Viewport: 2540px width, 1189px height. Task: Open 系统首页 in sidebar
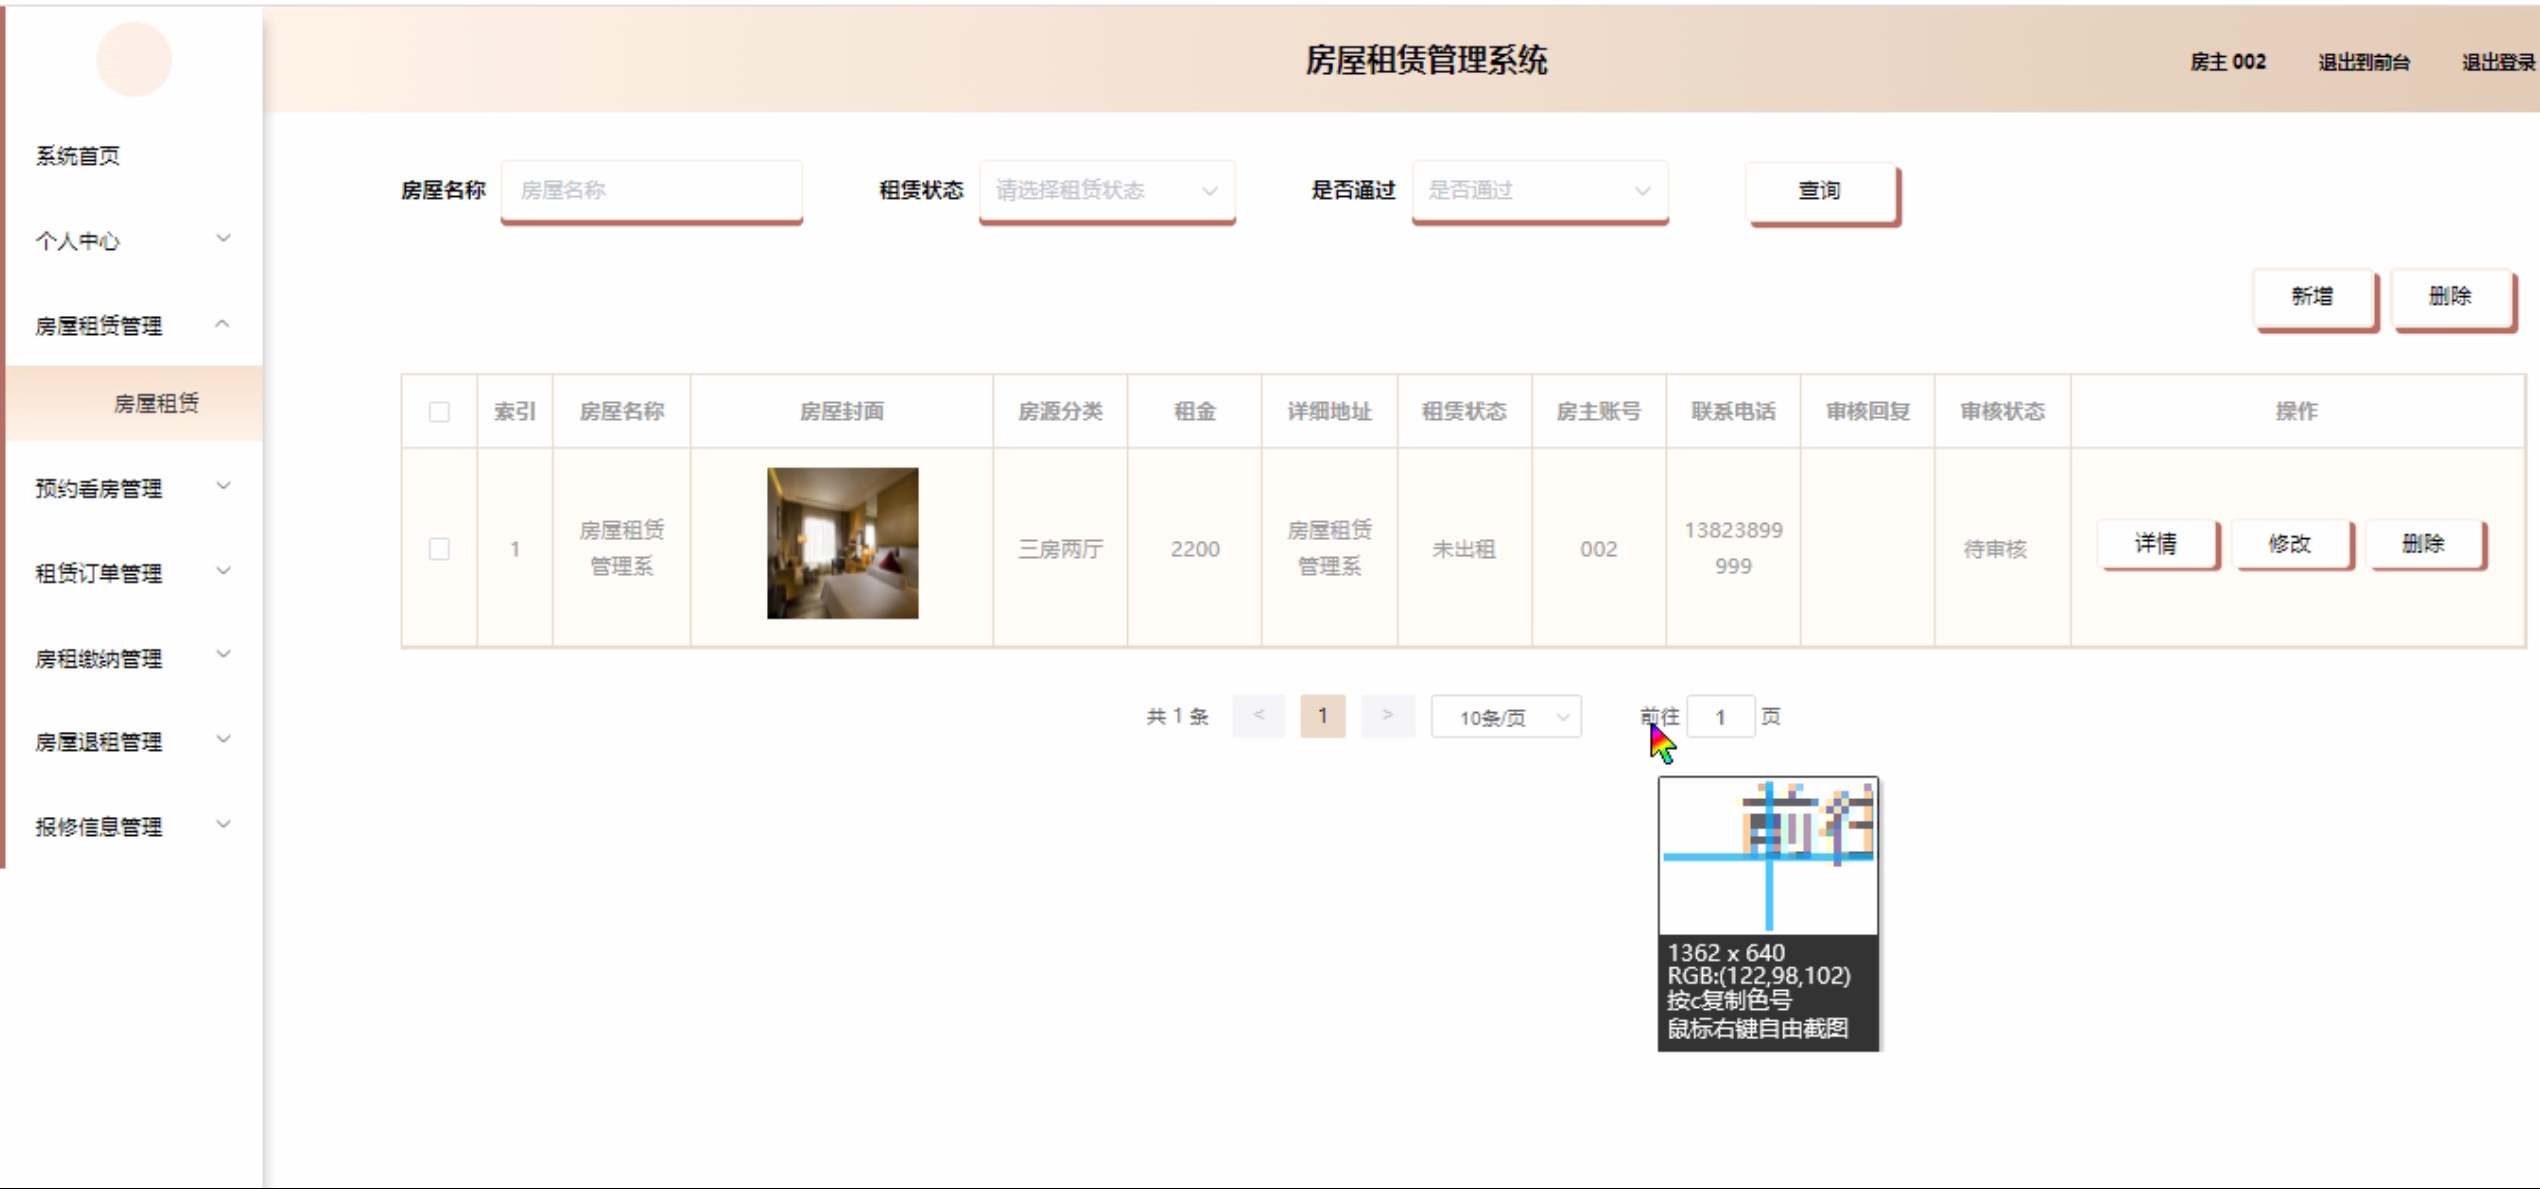pyautogui.click(x=78, y=156)
